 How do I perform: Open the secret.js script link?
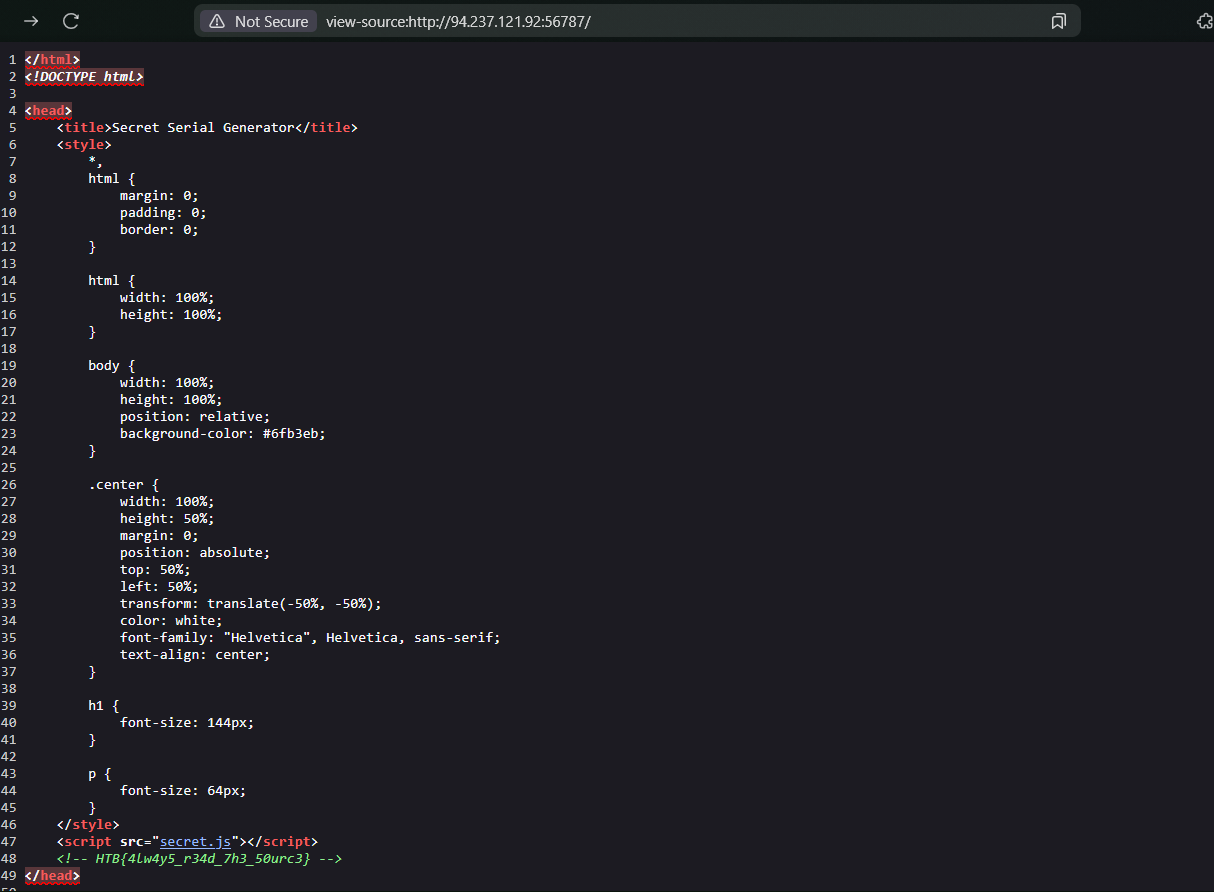pyautogui.click(x=195, y=842)
